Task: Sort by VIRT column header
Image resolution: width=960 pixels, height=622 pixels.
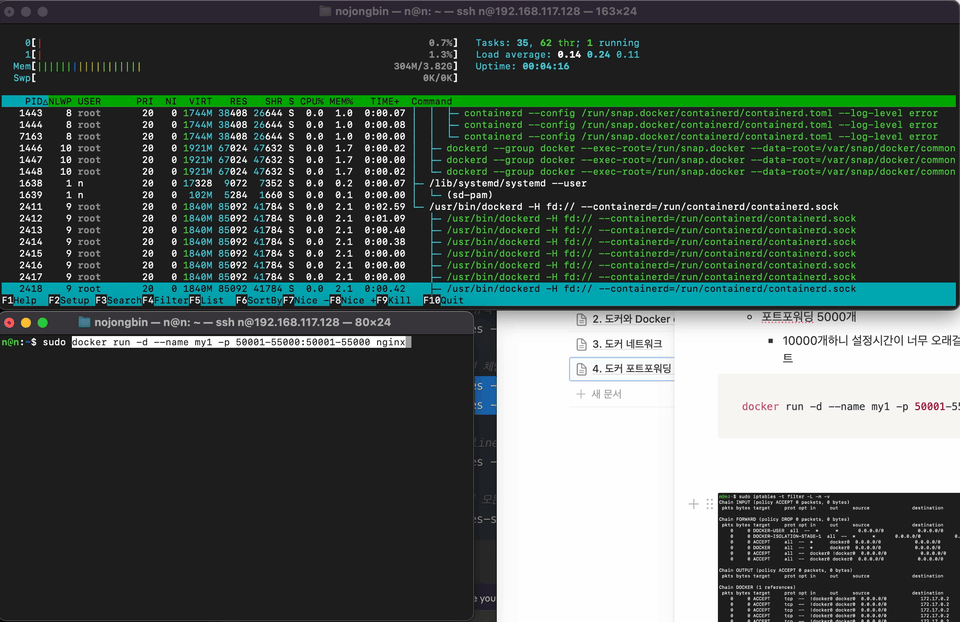Action: 200,102
